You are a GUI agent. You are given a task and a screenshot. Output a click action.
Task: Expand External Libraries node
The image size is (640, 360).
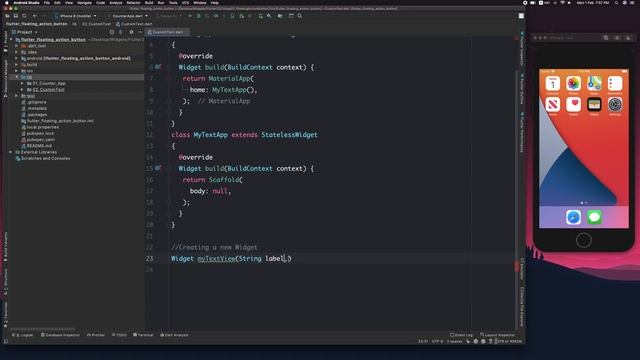11,152
